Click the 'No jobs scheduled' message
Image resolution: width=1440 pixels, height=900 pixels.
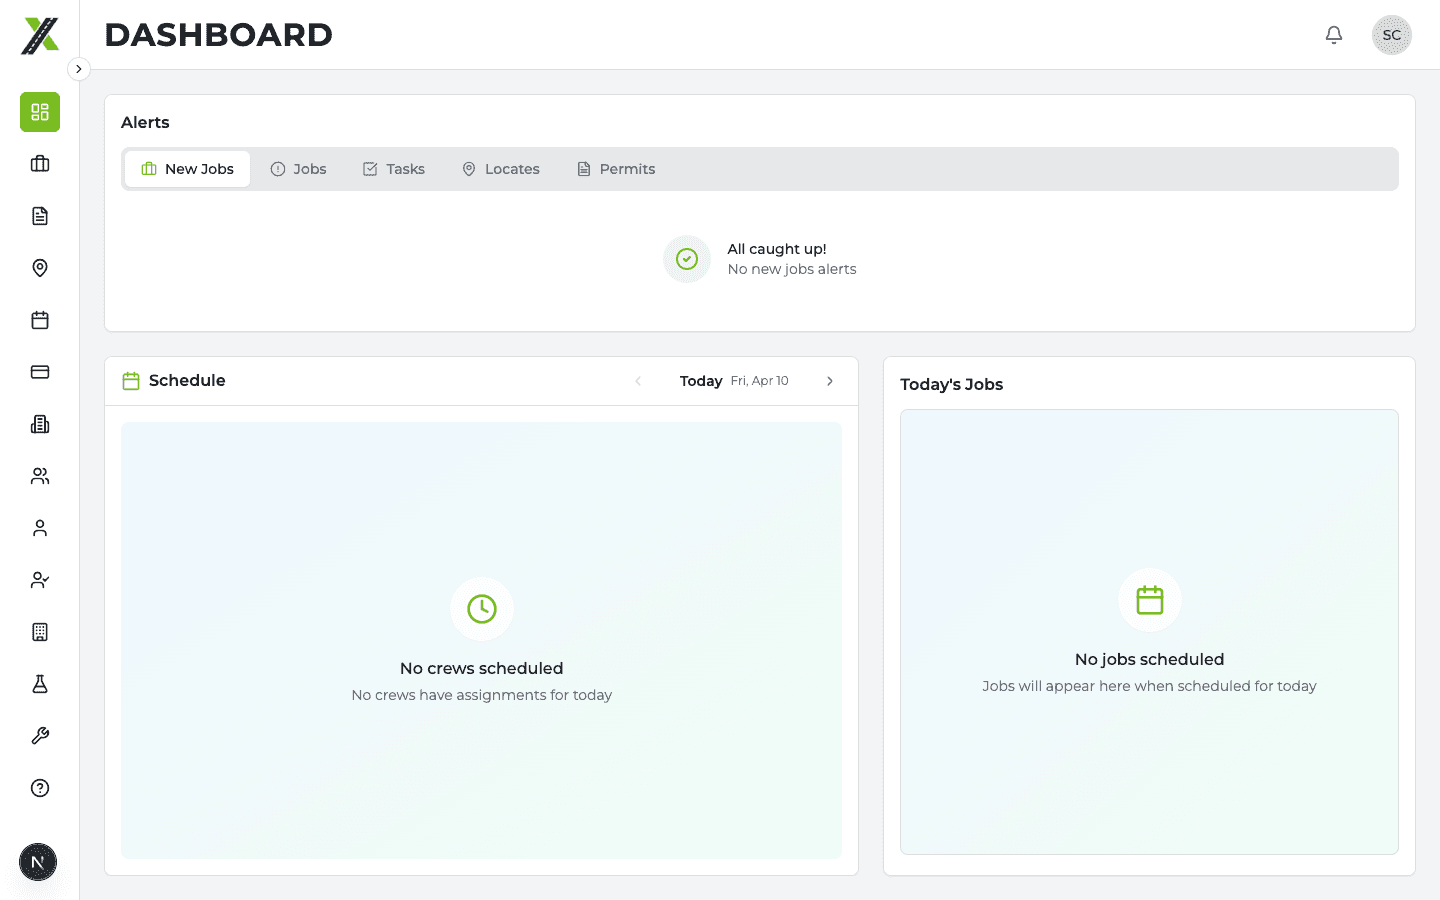(x=1150, y=659)
